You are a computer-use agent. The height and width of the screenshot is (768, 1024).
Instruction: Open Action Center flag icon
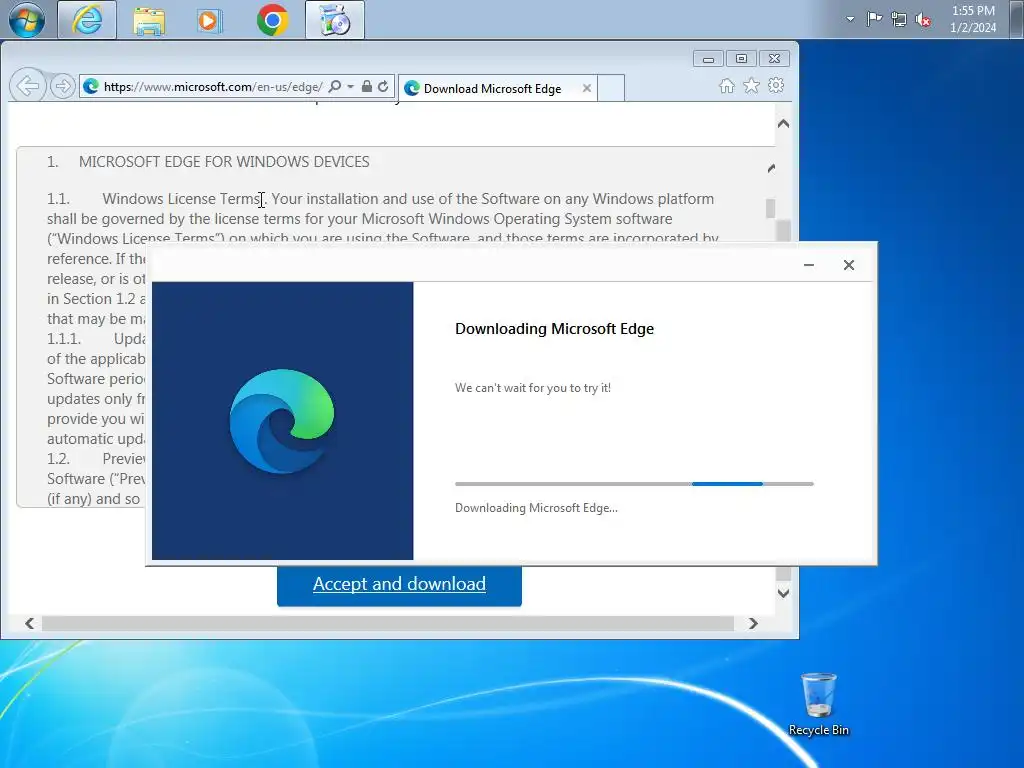pyautogui.click(x=874, y=19)
